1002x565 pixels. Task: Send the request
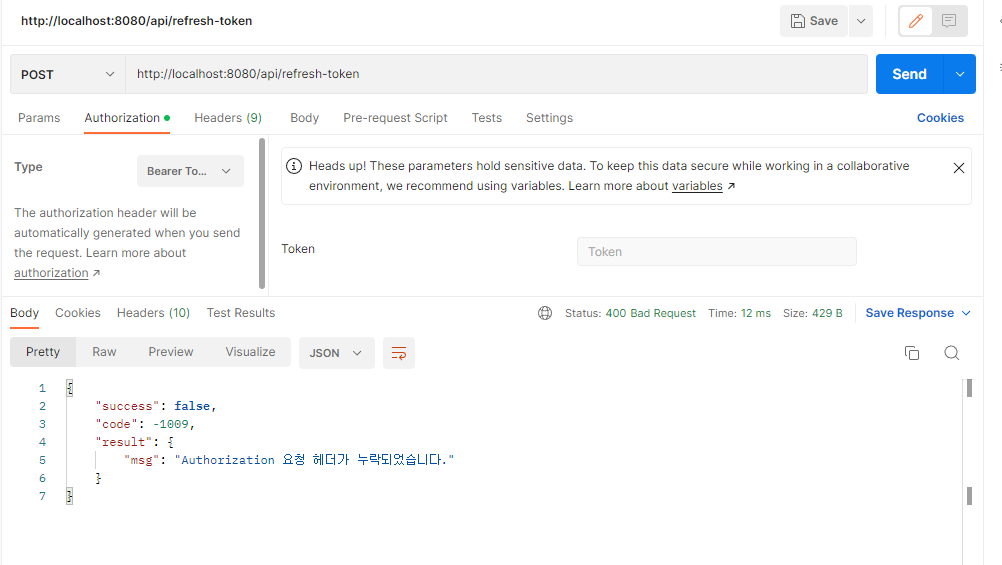[909, 74]
